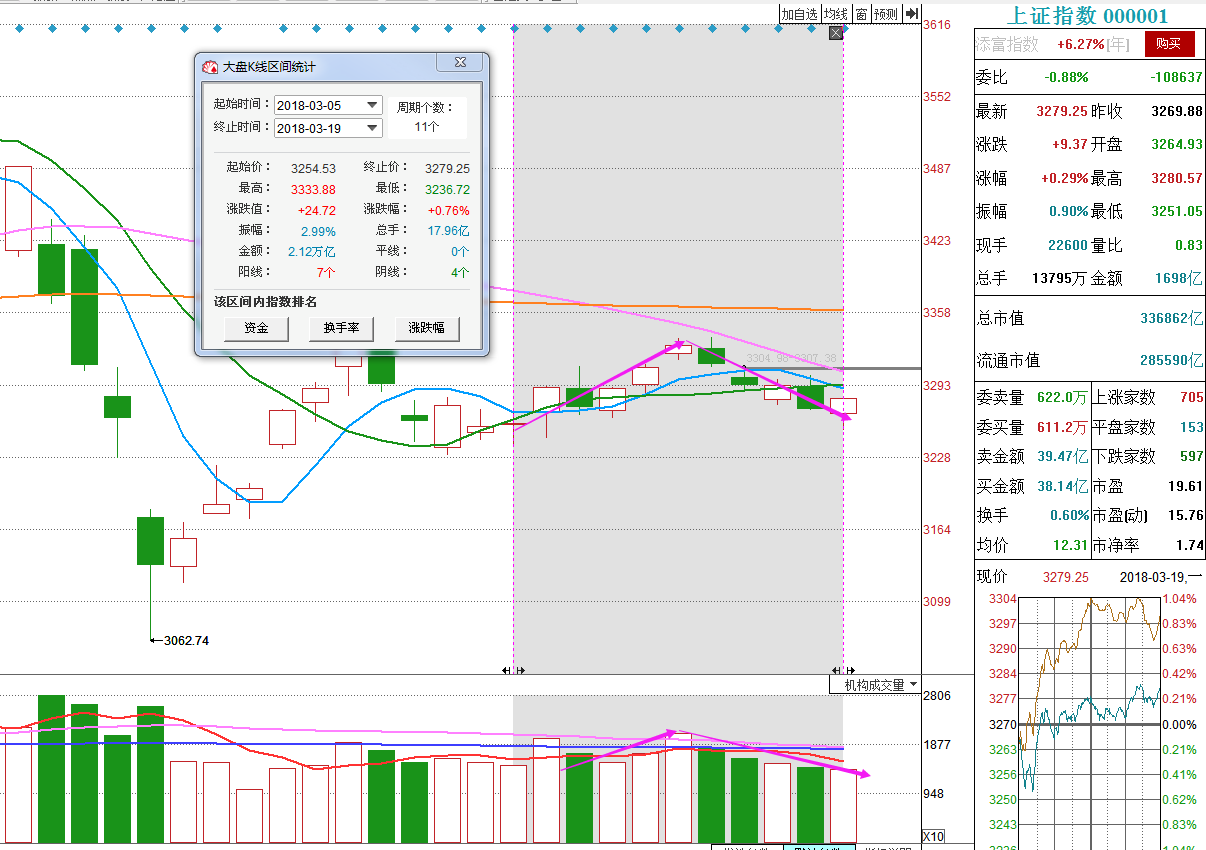
Task: Click the 上涨家数 705 value
Action: [x=1191, y=398]
